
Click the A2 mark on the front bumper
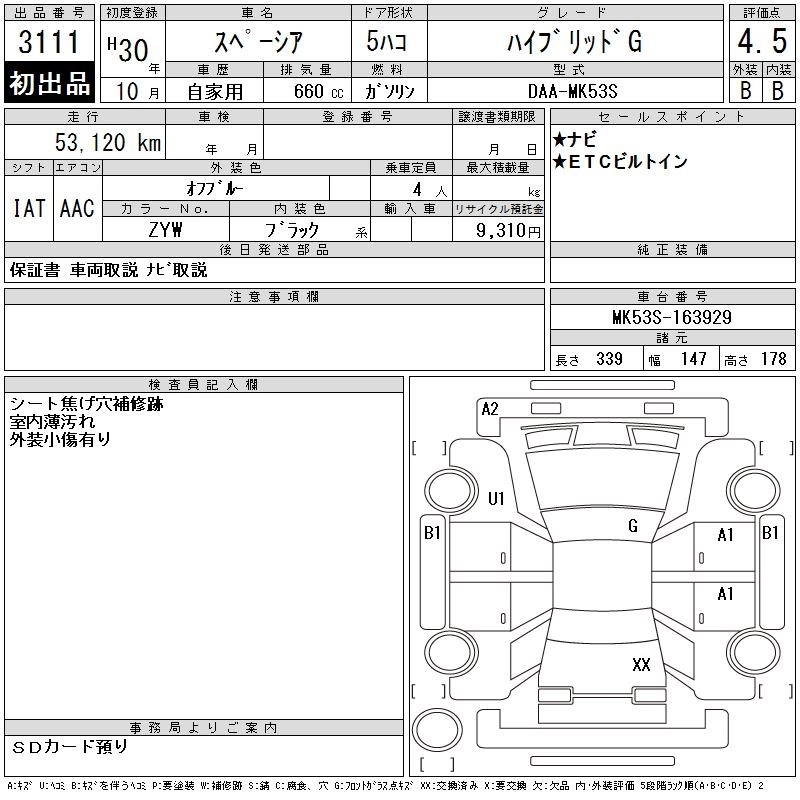490,409
